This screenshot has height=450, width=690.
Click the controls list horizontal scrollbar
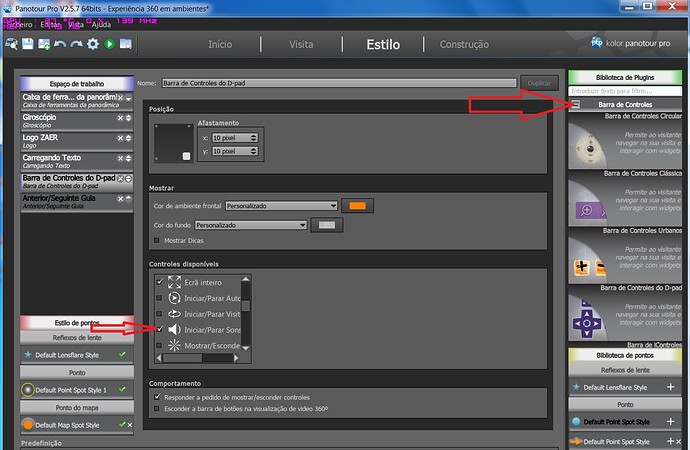(198, 358)
